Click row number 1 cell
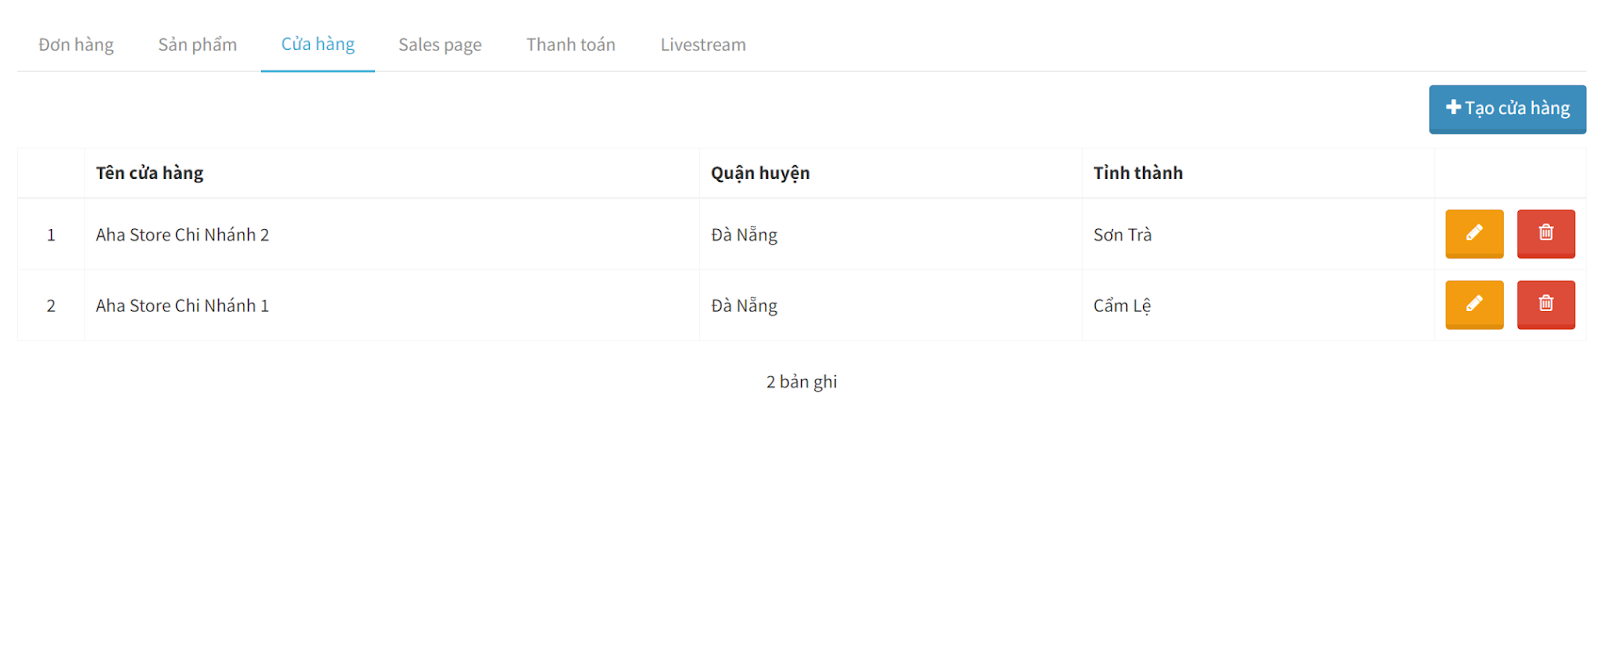 click(x=51, y=235)
